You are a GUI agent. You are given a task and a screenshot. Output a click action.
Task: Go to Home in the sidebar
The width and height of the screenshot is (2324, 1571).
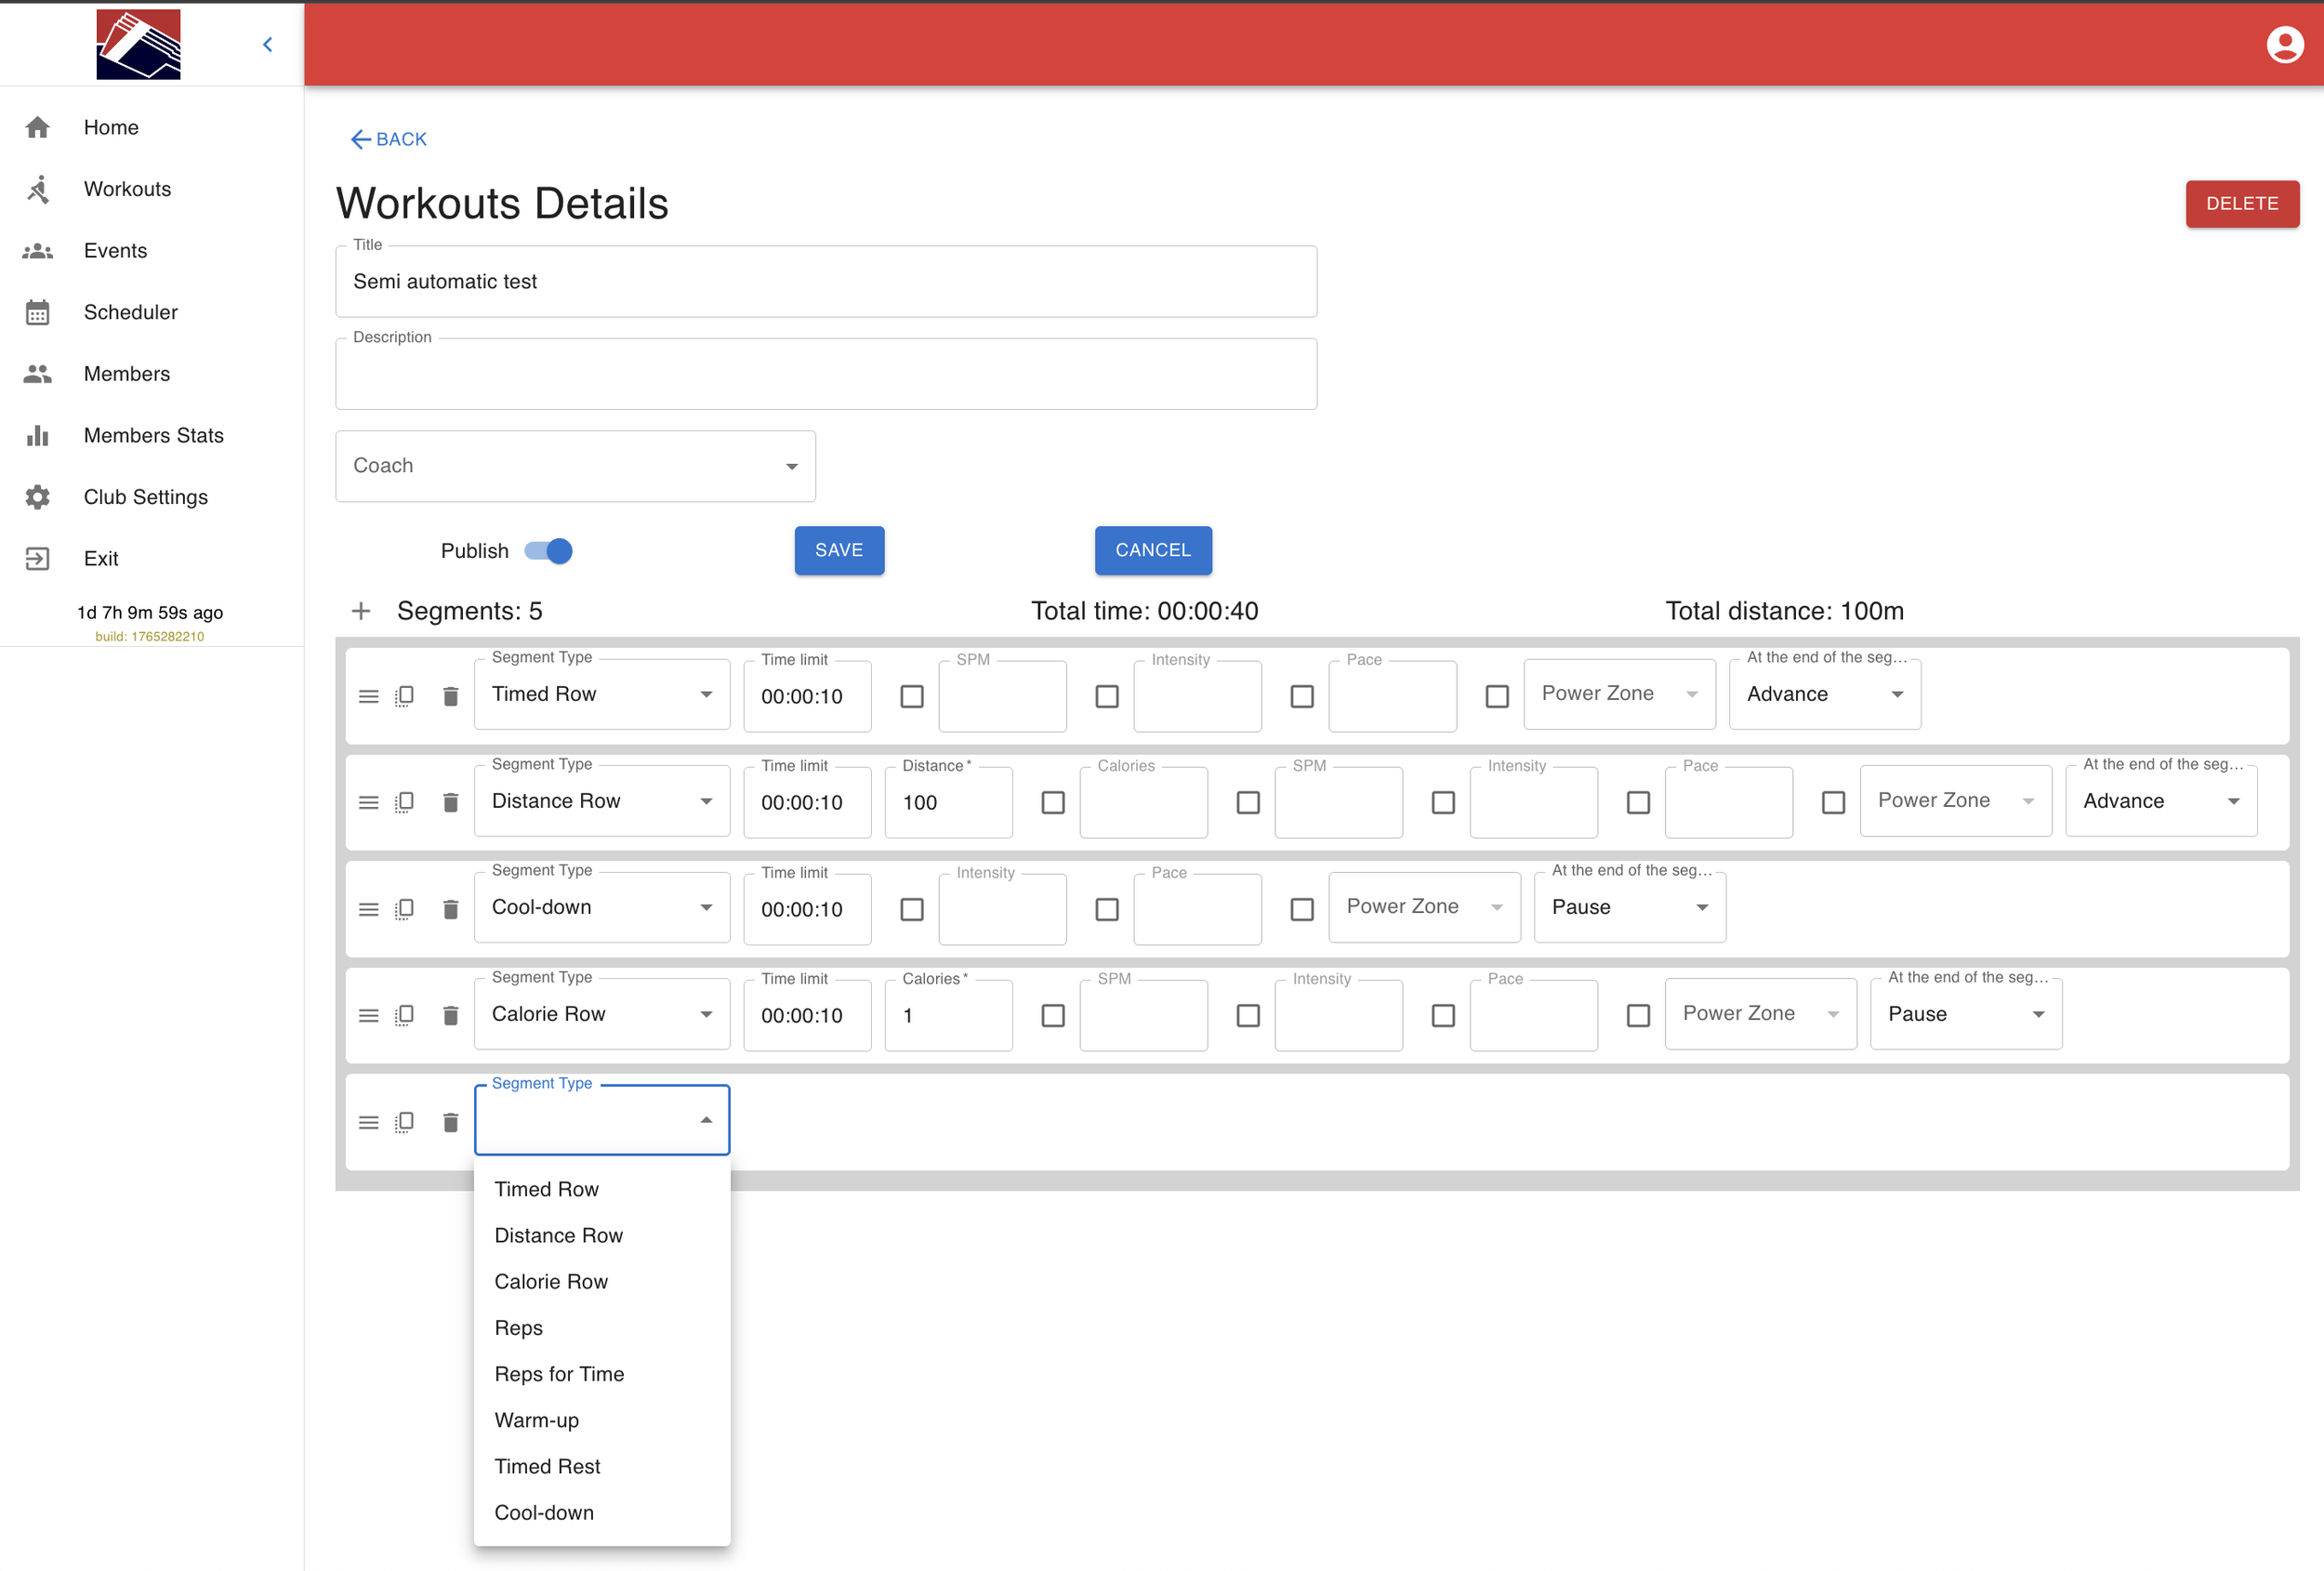[152, 127]
